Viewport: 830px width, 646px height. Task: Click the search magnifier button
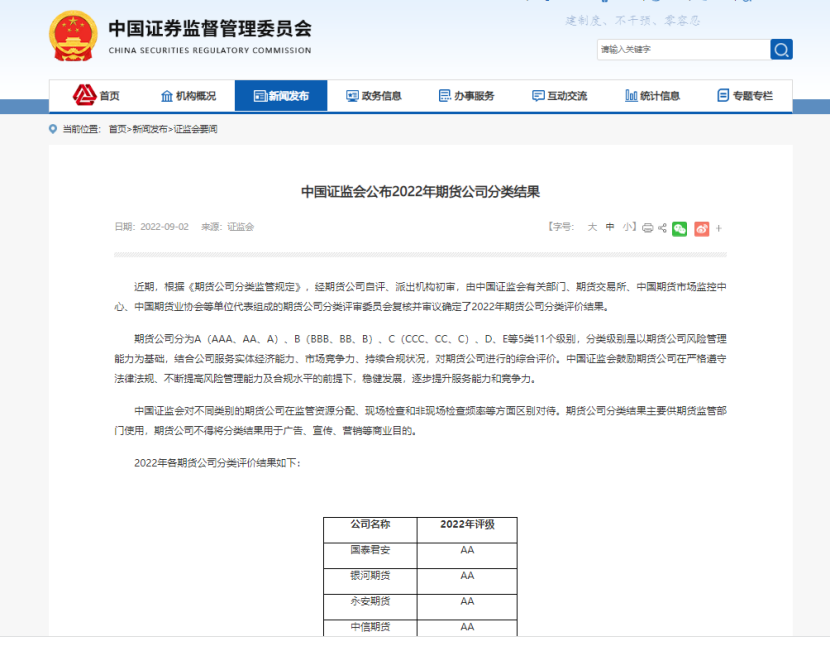pyautogui.click(x=781, y=49)
